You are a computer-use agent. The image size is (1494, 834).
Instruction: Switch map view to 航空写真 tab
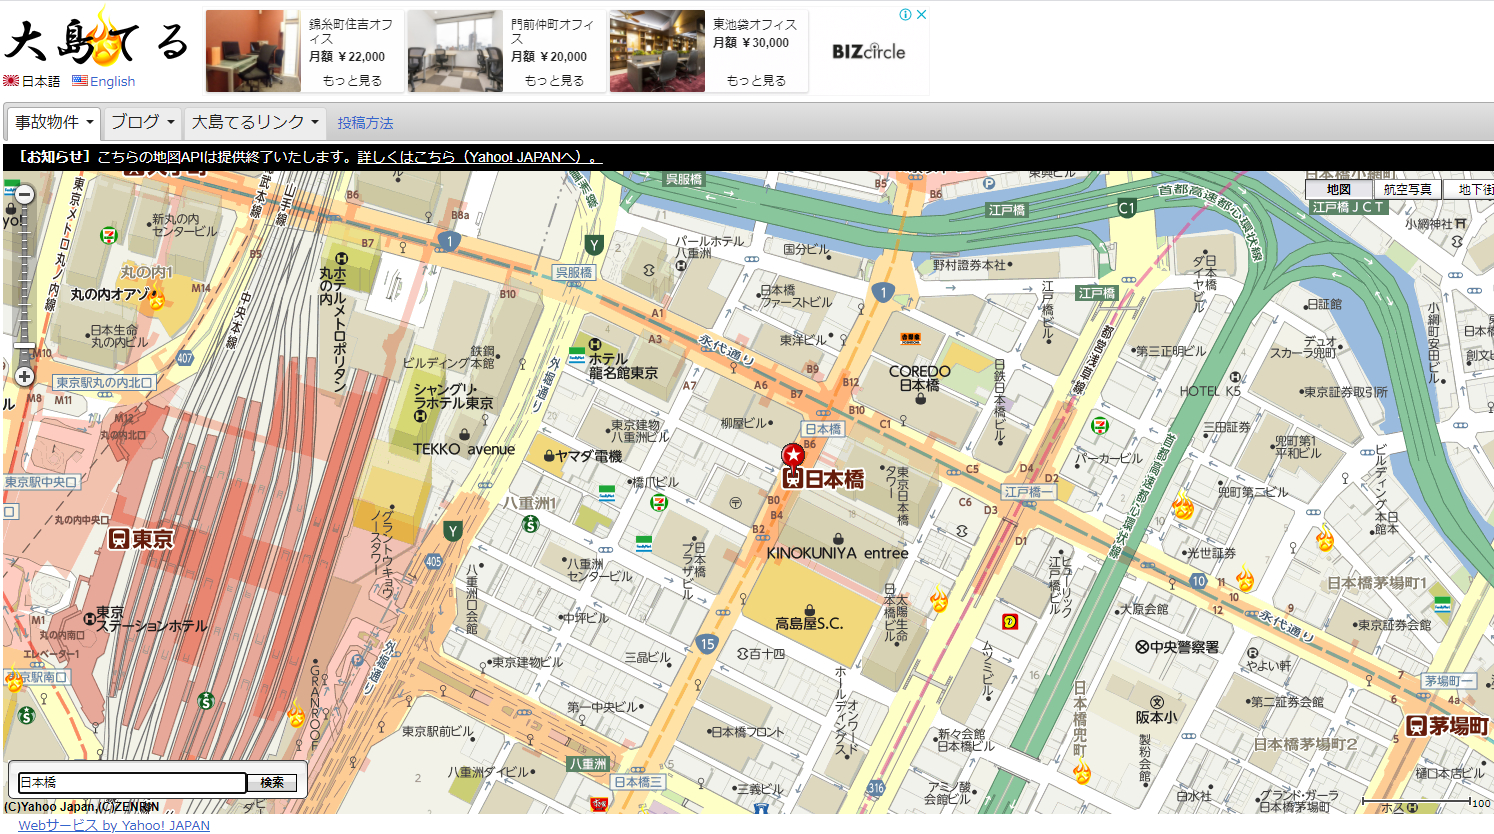tap(1408, 189)
